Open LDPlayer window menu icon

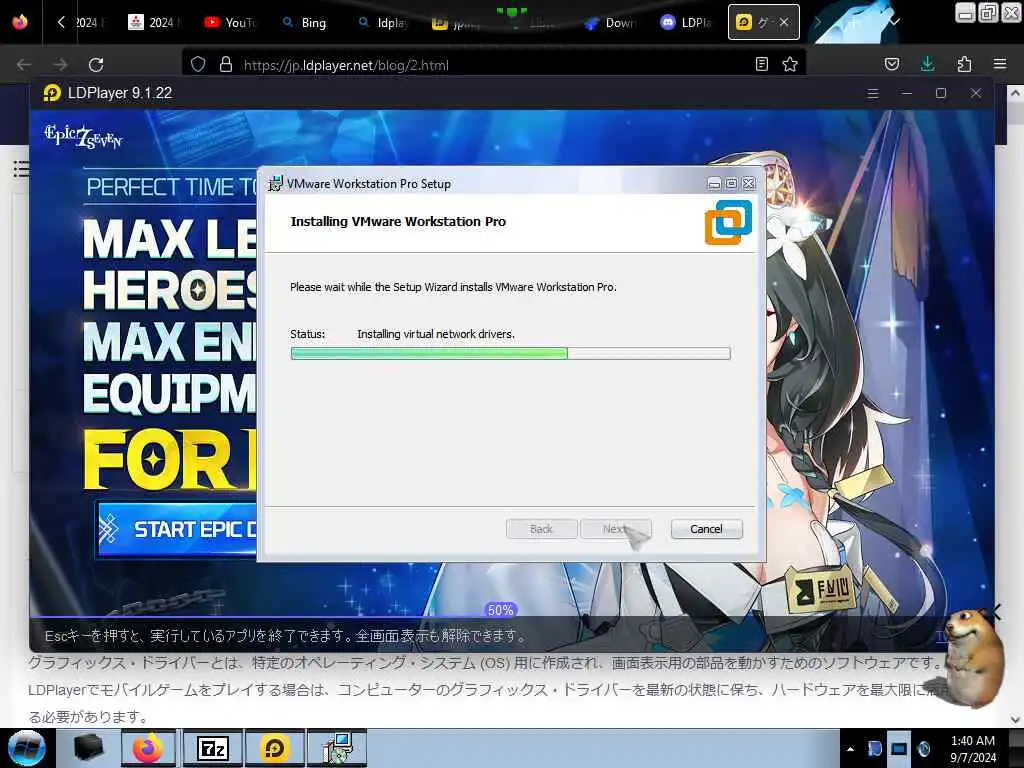pyautogui.click(x=872, y=93)
